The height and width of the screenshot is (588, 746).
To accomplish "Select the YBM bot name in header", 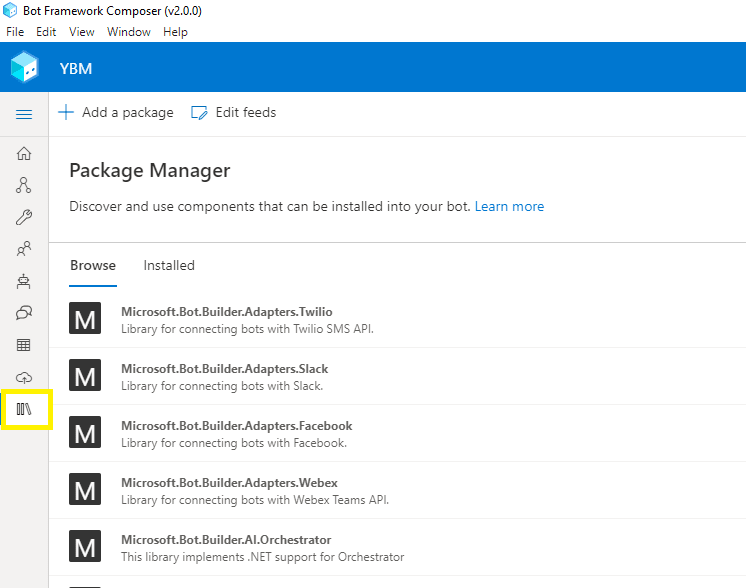I will coord(76,69).
